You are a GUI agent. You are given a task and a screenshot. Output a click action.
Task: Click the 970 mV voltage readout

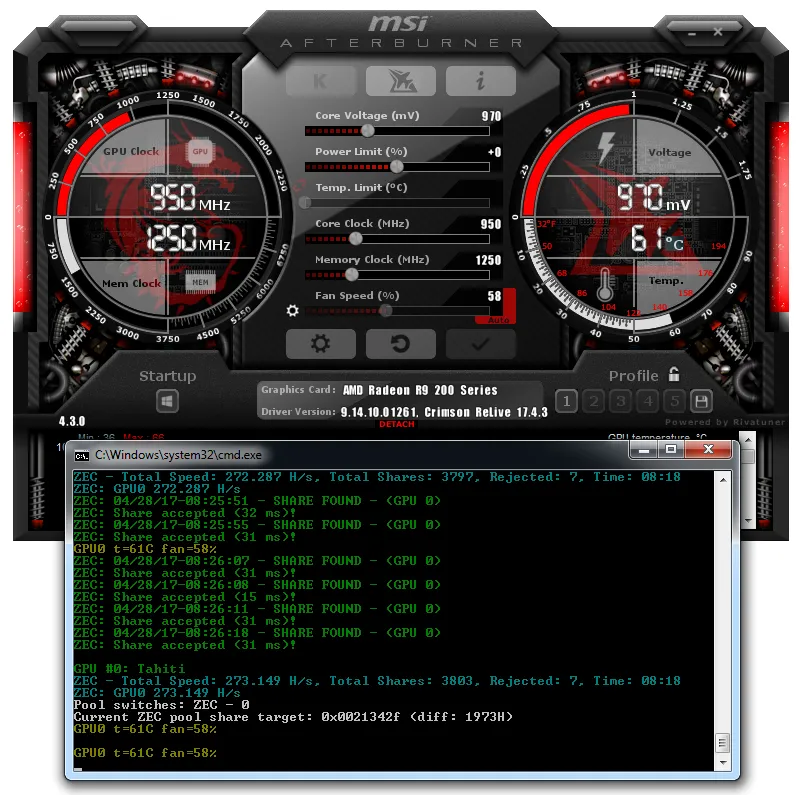(x=654, y=197)
